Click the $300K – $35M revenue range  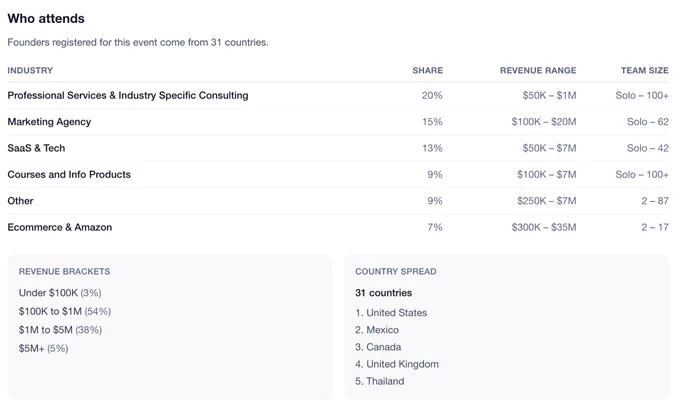544,227
